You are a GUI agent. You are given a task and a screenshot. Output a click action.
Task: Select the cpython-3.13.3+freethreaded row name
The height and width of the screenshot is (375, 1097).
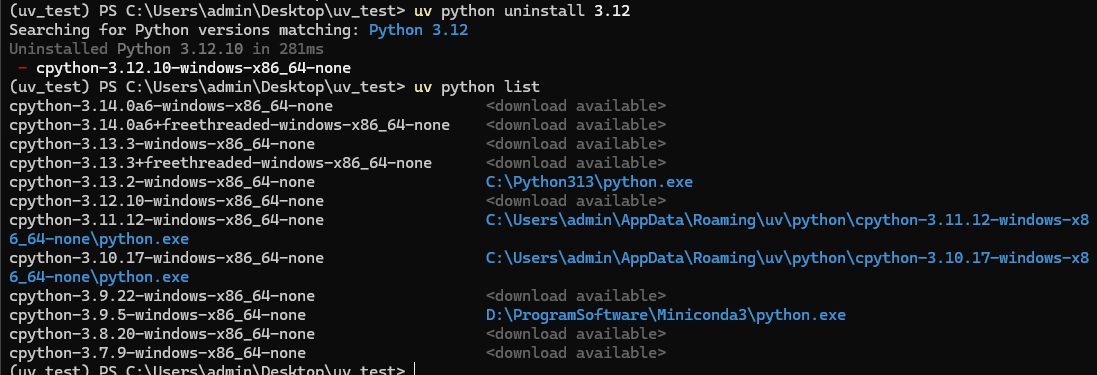[220, 163]
